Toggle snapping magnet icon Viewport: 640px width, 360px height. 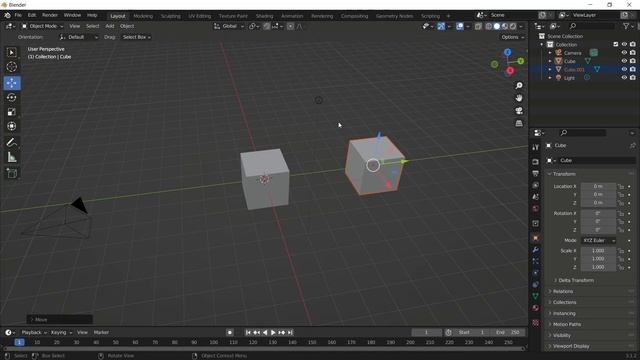tap(267, 26)
